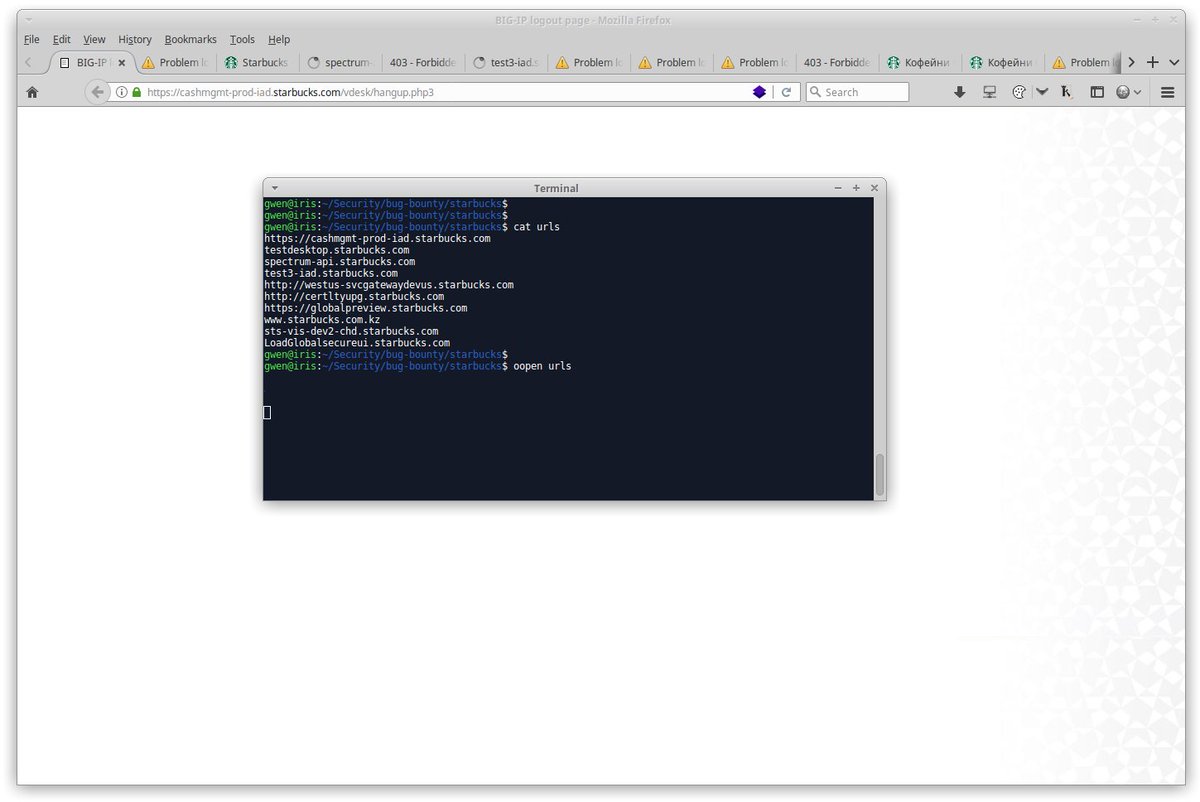
Task: Click the https://cashmgmt-prod-iad.starbucks.com terminal line
Action: point(377,239)
